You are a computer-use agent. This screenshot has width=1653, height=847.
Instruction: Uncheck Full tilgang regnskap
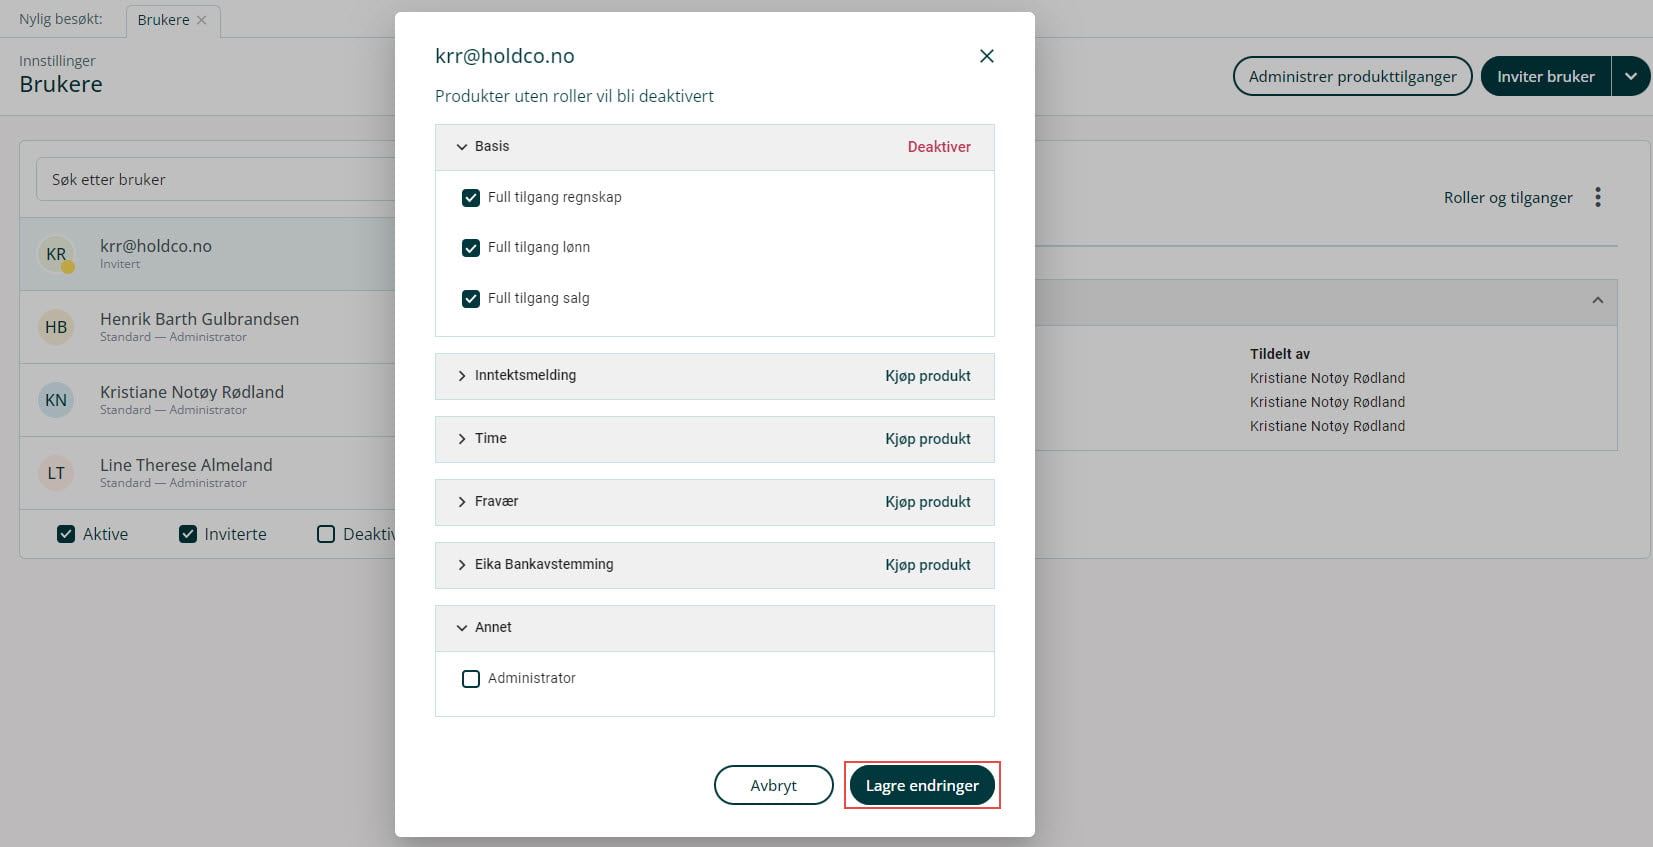coord(471,198)
